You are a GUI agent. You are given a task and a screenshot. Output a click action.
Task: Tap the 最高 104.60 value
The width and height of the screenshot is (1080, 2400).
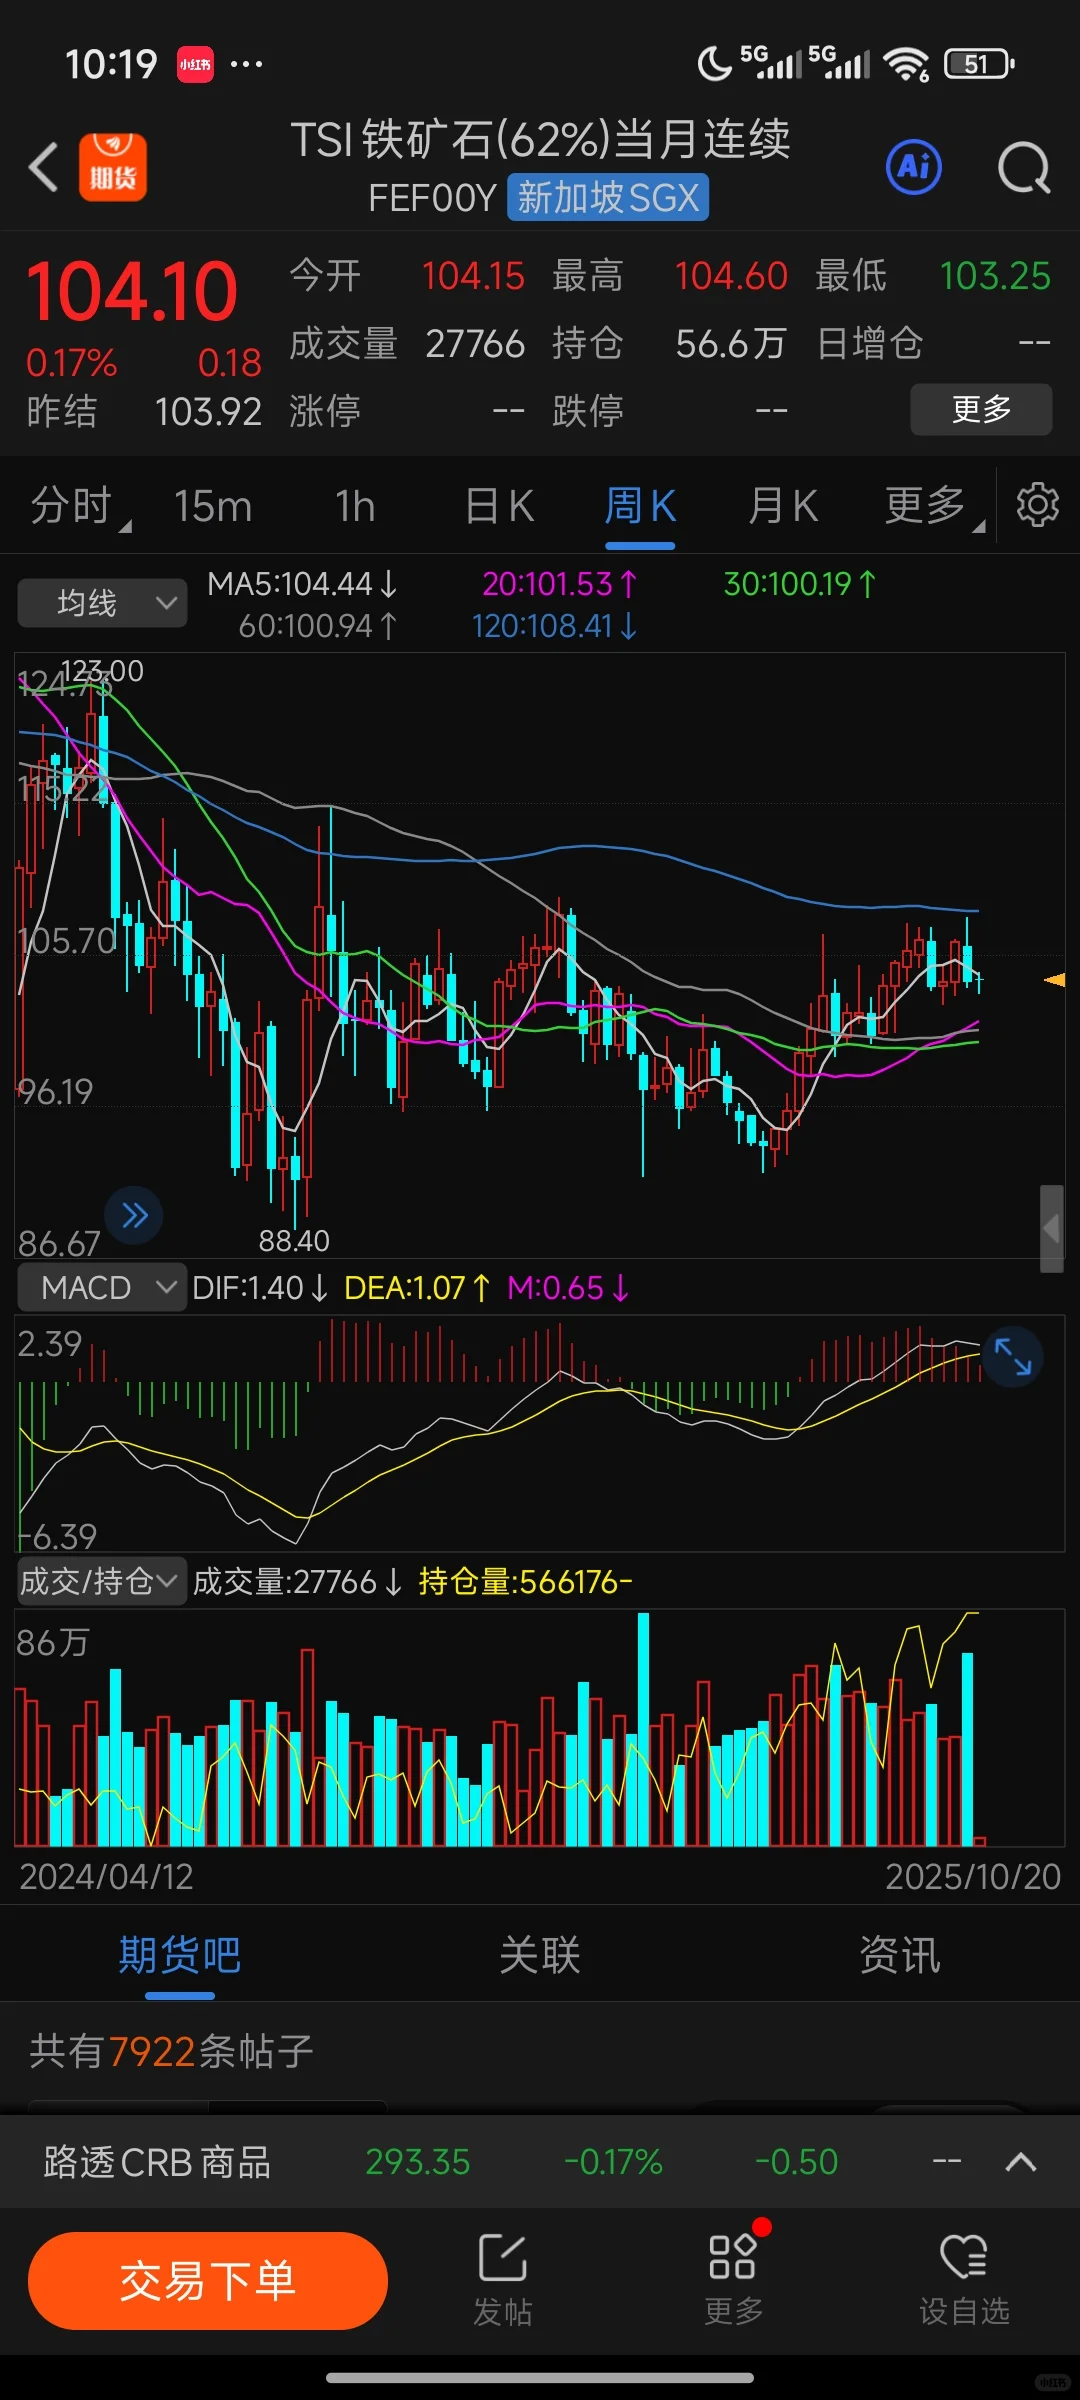pyautogui.click(x=731, y=276)
